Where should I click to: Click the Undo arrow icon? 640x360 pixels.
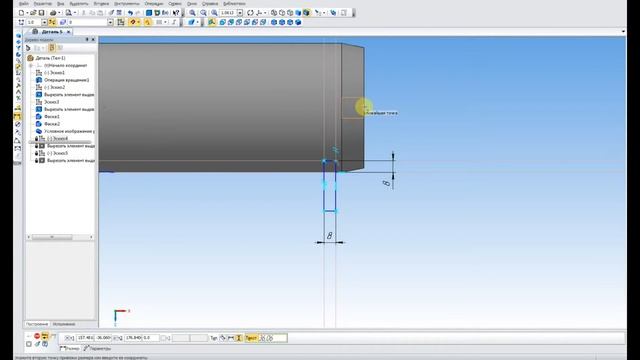coord(130,13)
